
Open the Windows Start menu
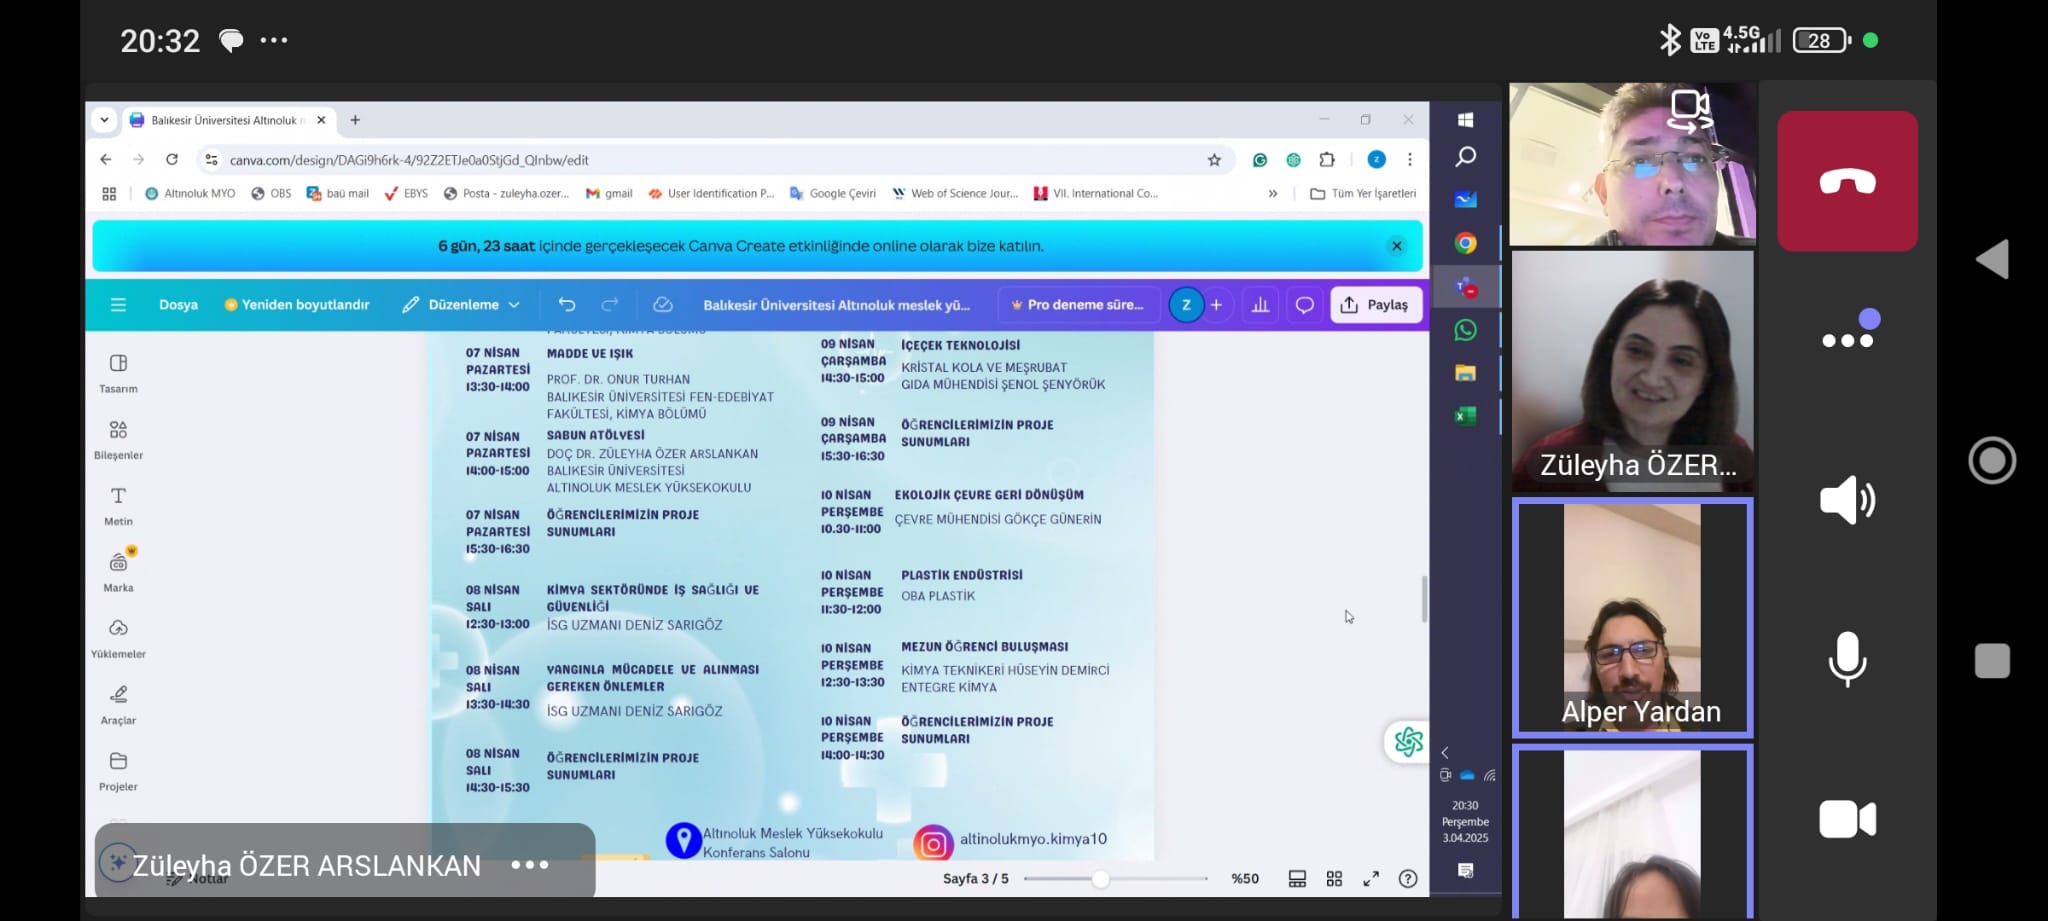(x=1465, y=120)
